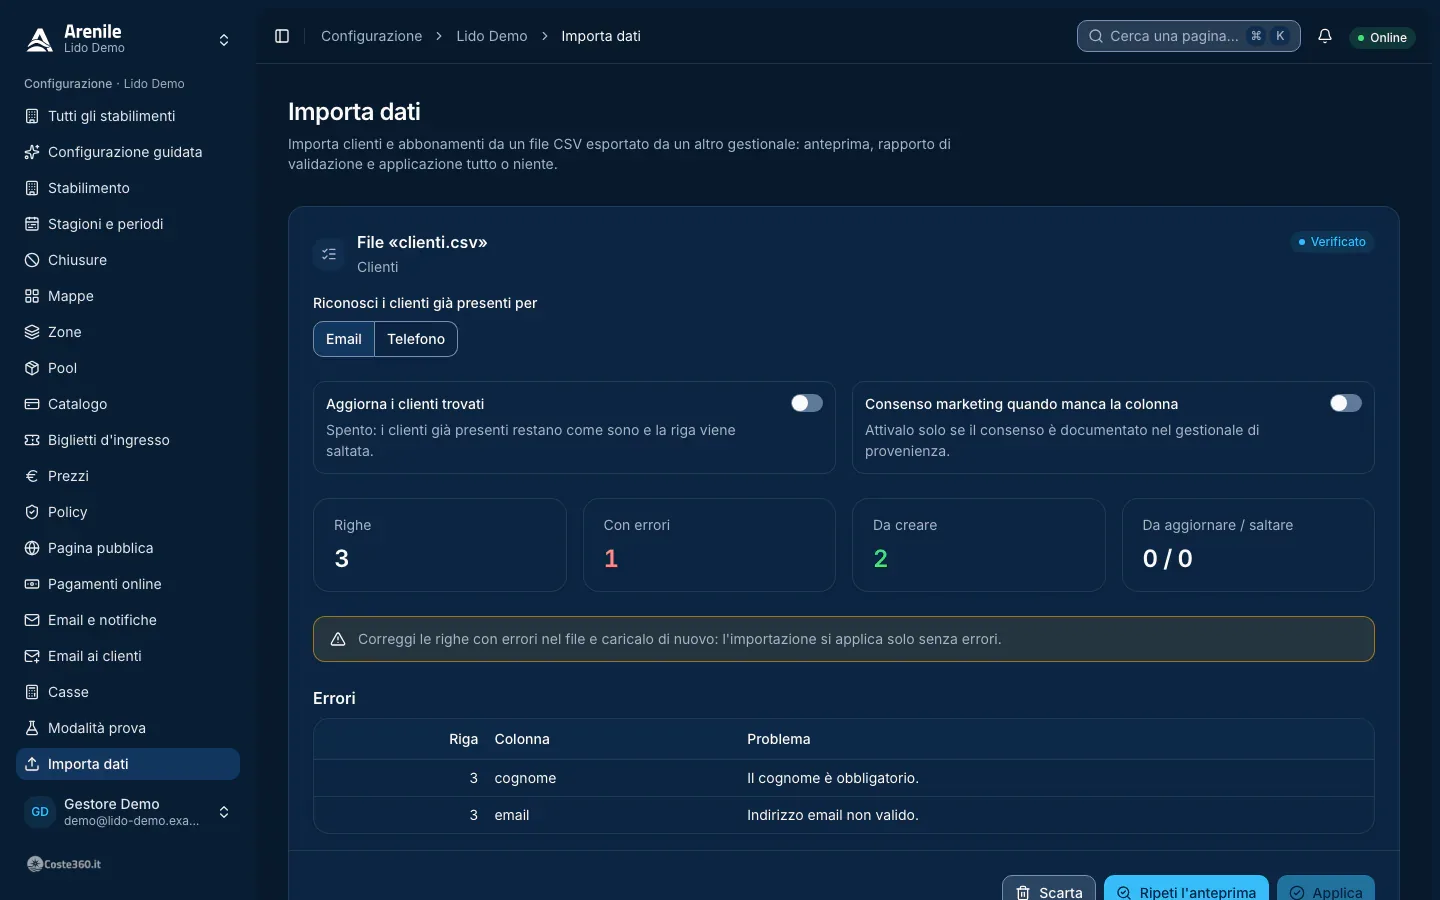Screen dimensions: 1440x900
Task: Click 'Indirizzo email non valido.' error text
Action: [833, 815]
